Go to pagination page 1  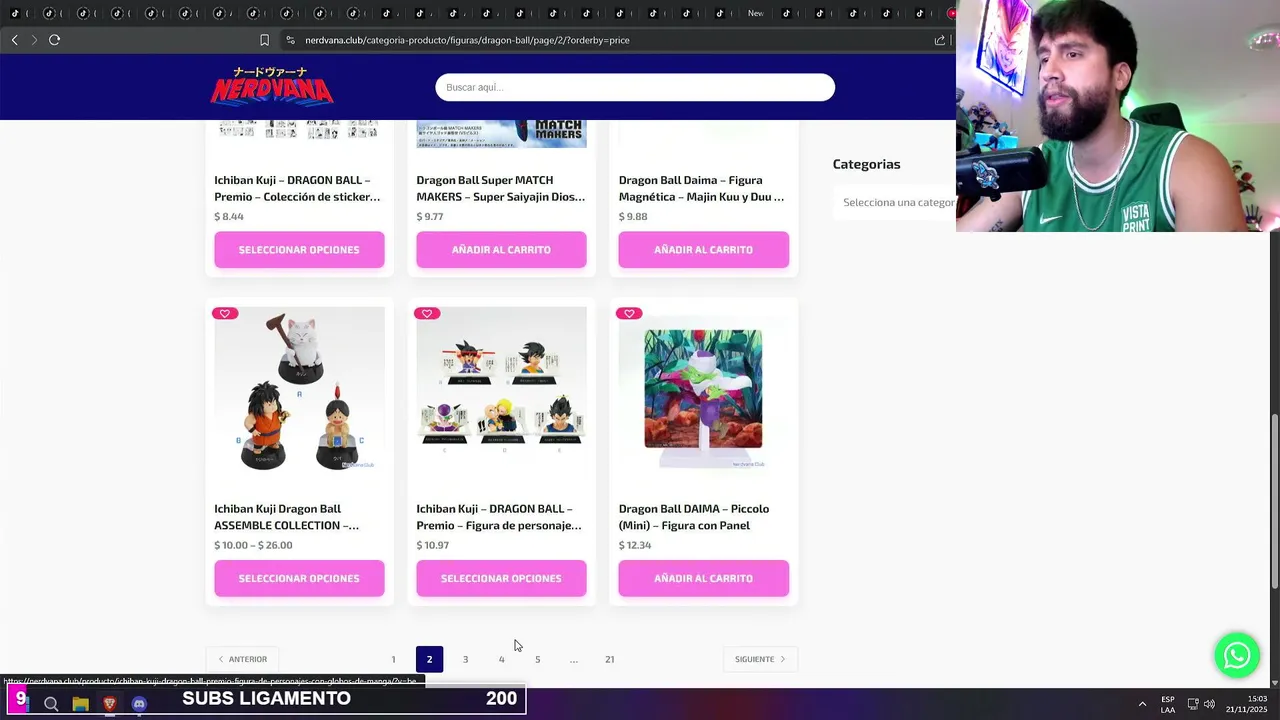393,660
